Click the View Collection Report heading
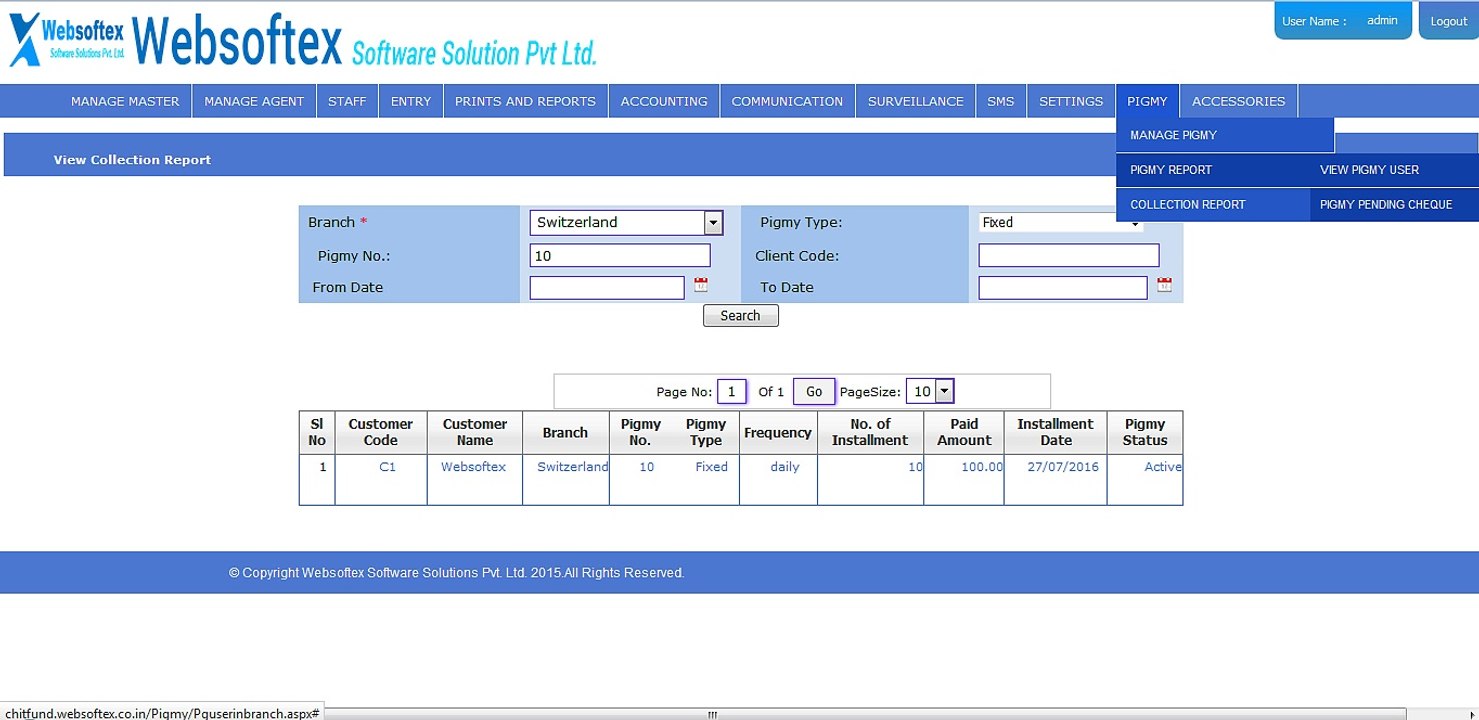This screenshot has height=720, width=1479. tap(132, 160)
